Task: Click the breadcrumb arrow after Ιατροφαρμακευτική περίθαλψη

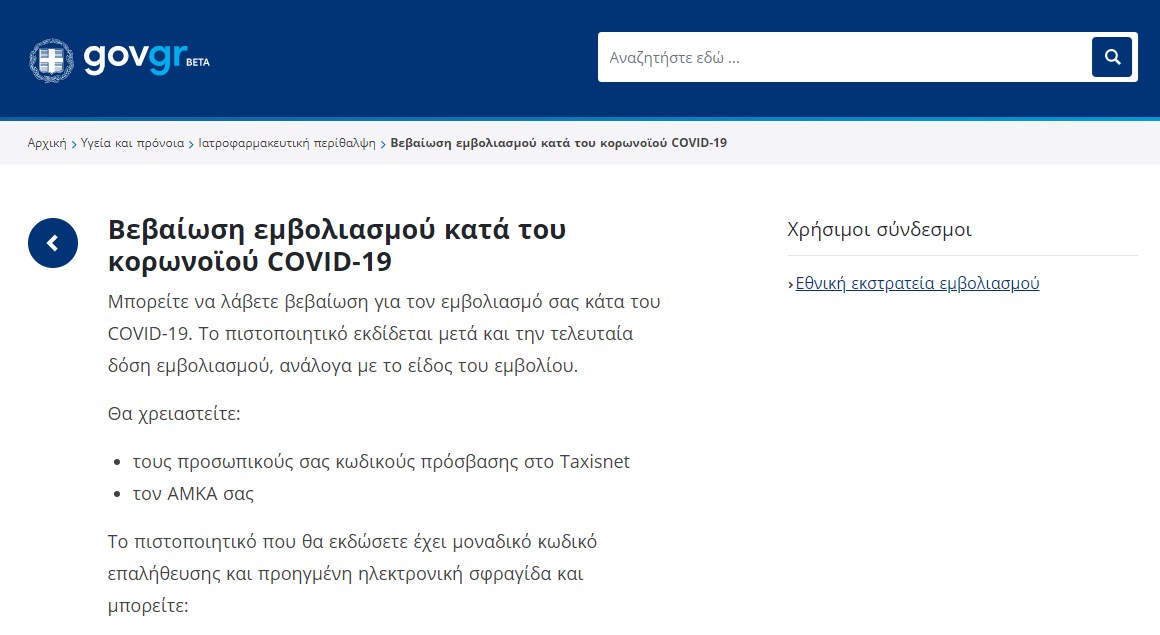Action: click(x=383, y=143)
